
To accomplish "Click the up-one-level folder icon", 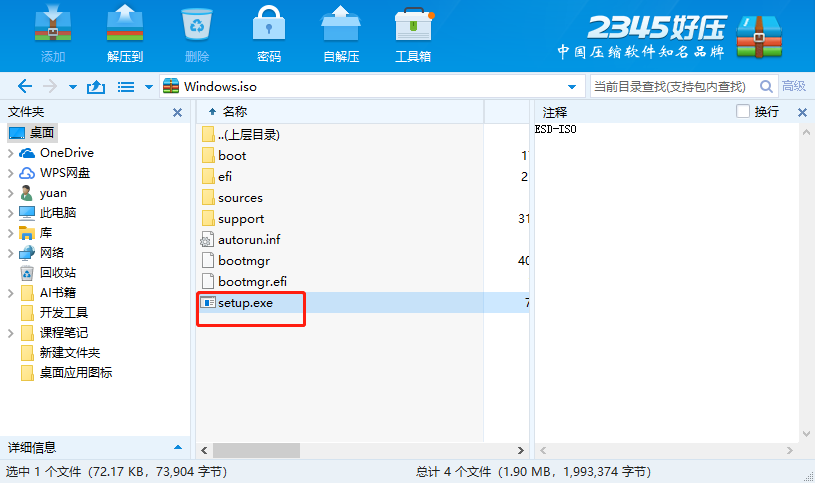I will click(96, 86).
